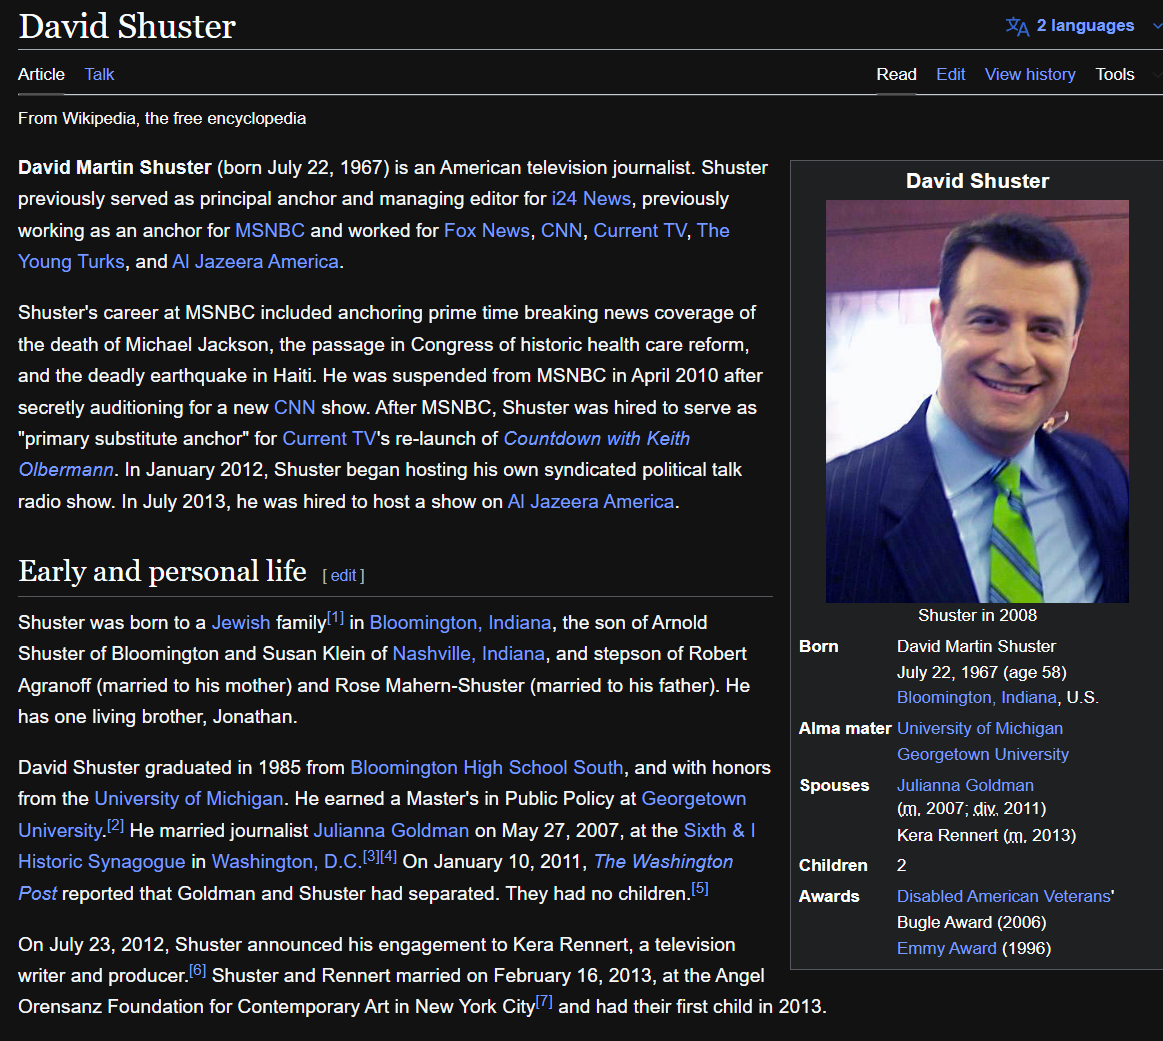The width and height of the screenshot is (1163, 1041).
Task: Click the languages translate icon
Action: click(1017, 26)
